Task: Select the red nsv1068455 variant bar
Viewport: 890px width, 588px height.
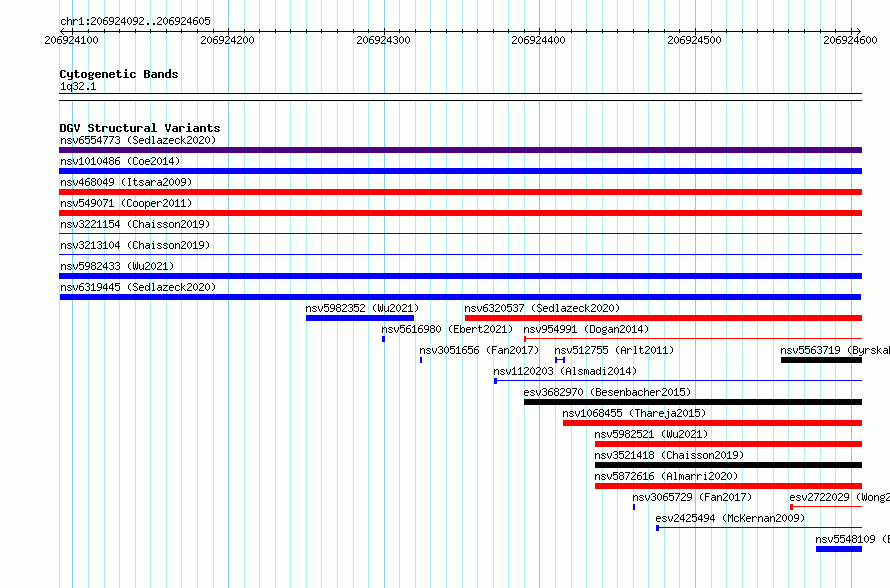Action: click(x=712, y=423)
